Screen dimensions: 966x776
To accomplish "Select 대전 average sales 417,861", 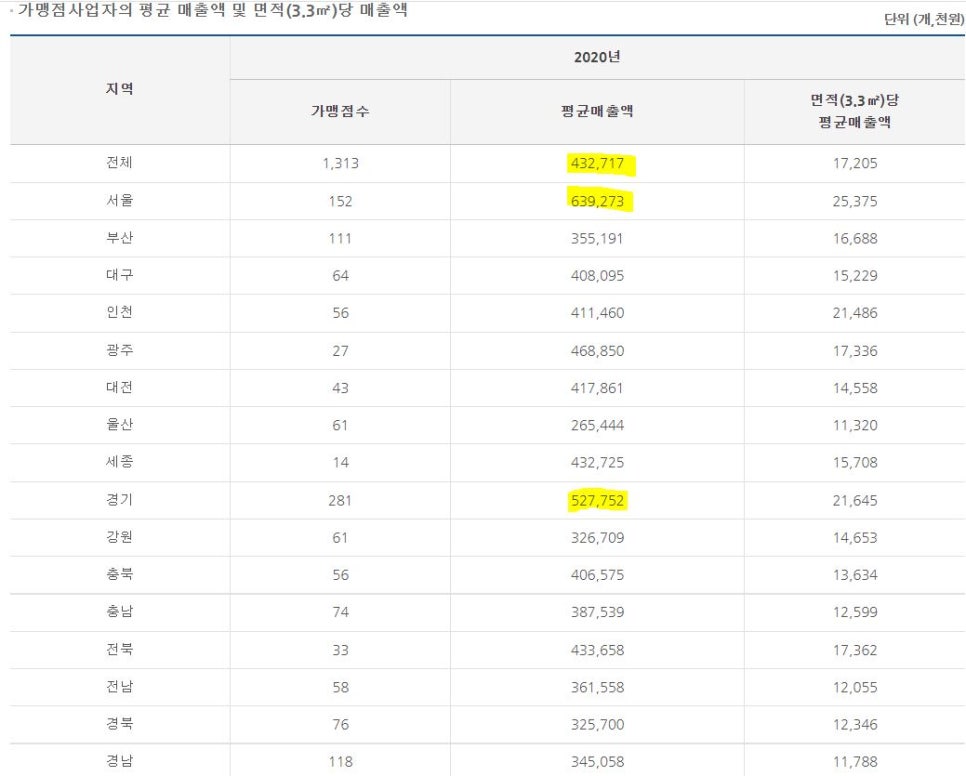I will pyautogui.click(x=597, y=389).
